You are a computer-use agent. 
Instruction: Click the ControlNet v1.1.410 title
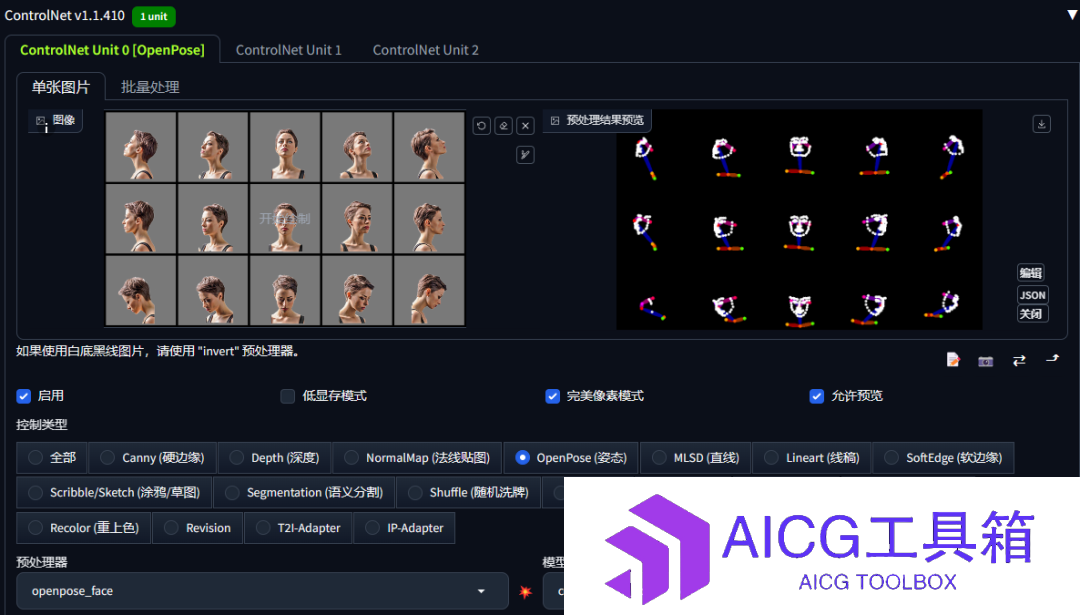click(x=65, y=15)
